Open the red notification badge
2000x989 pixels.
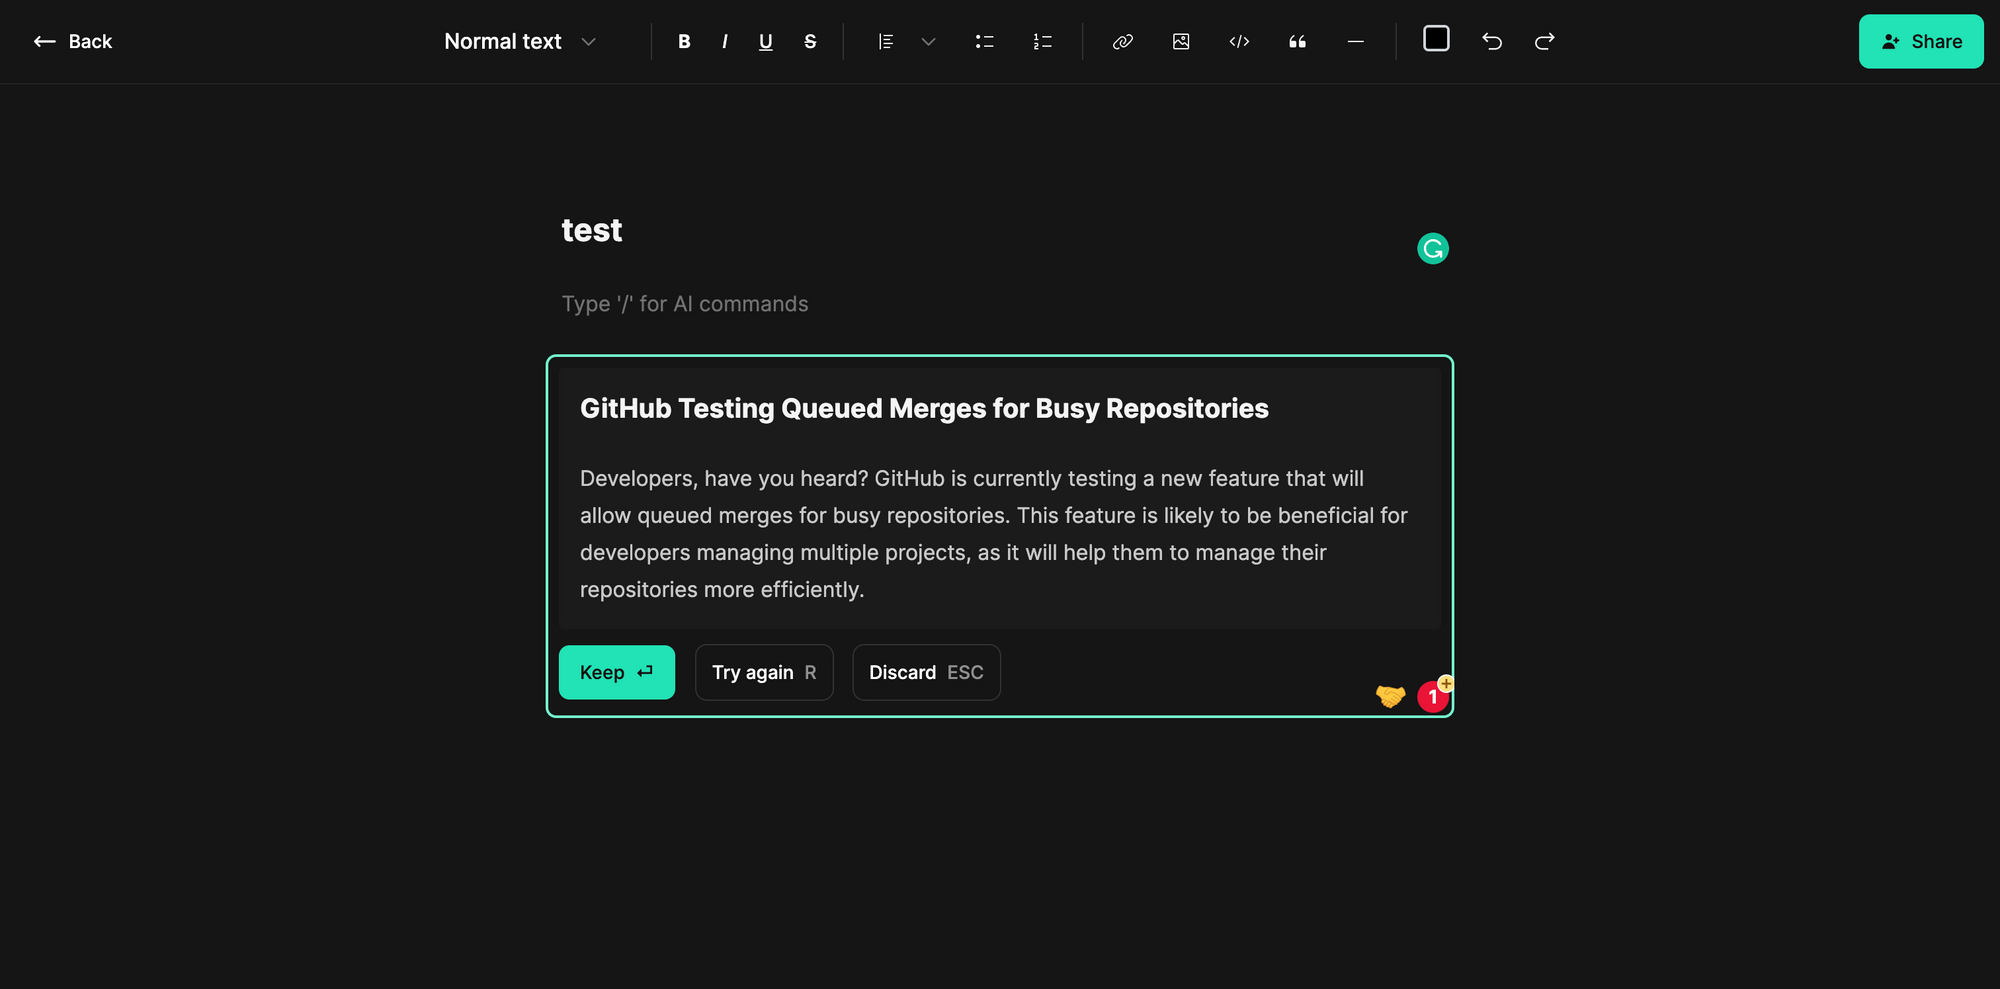(x=1434, y=695)
